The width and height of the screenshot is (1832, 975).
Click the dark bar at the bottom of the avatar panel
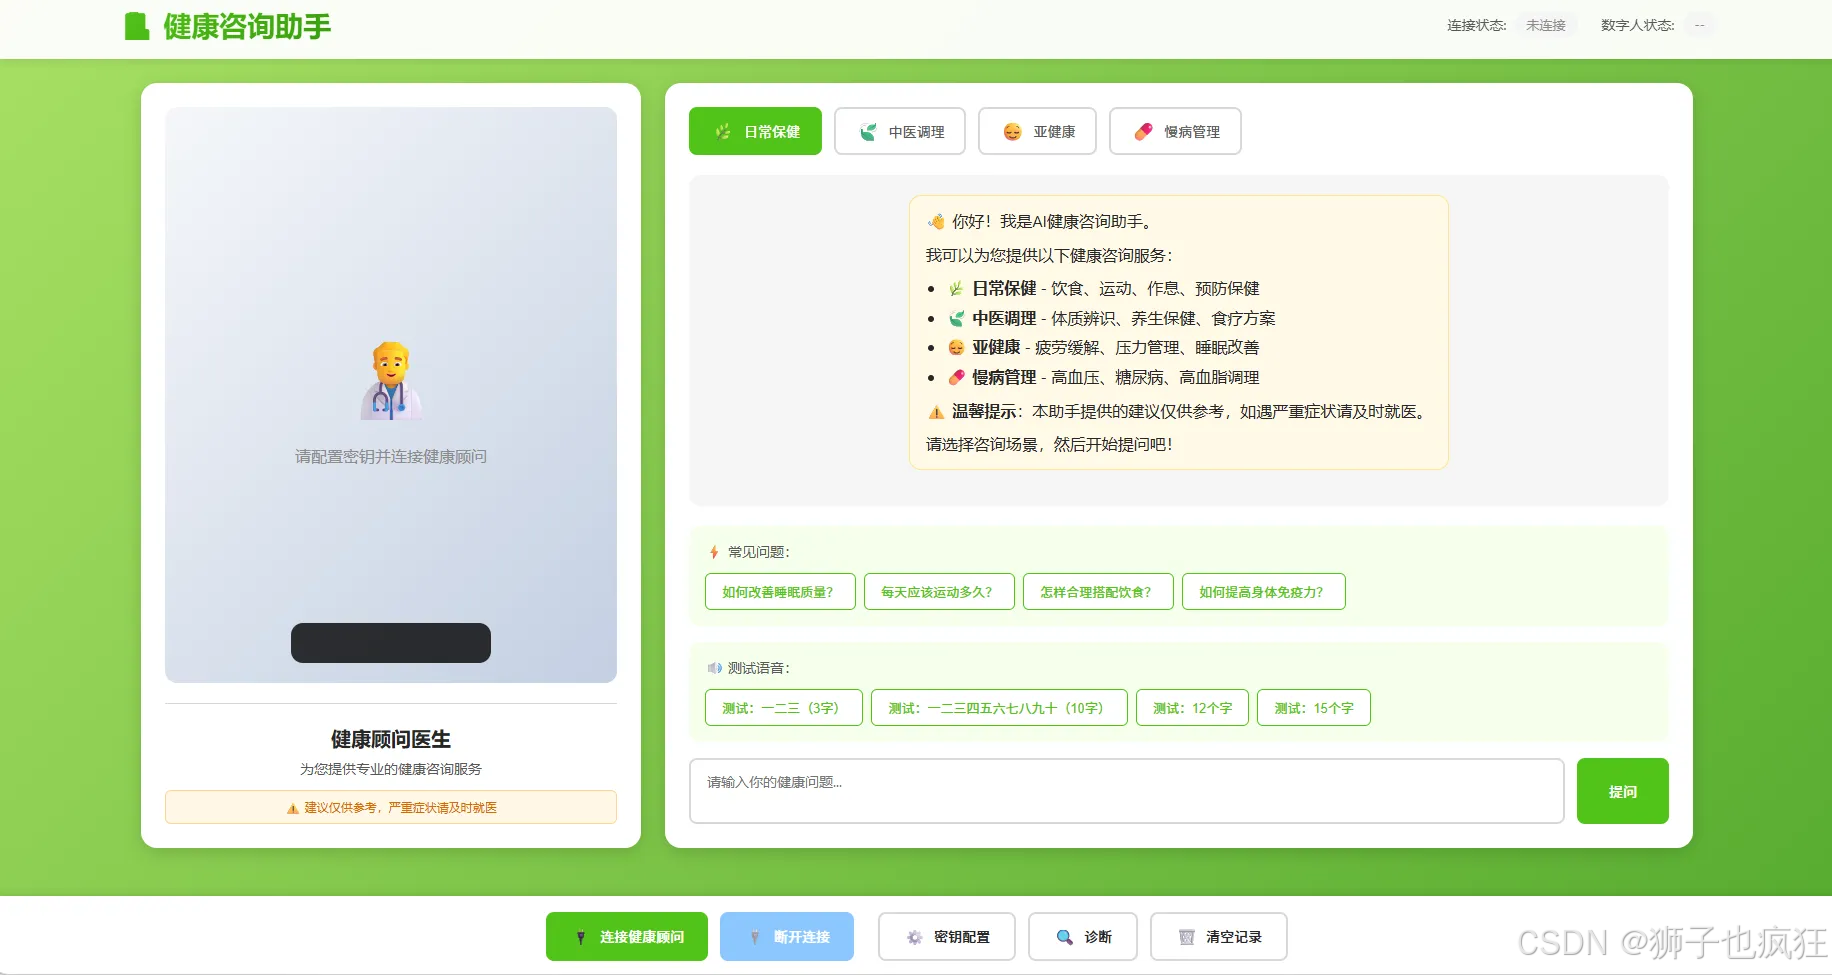(391, 643)
